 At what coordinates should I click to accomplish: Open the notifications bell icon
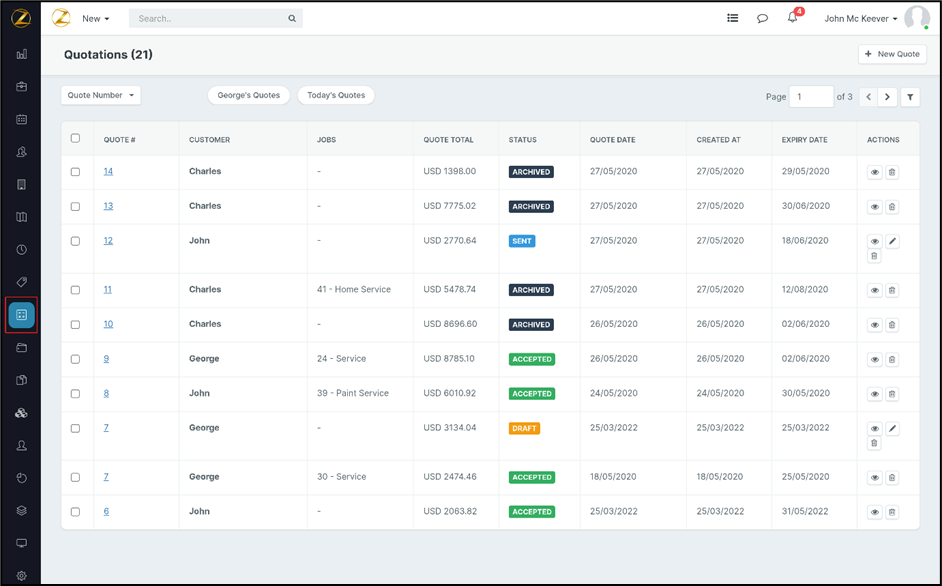792,18
